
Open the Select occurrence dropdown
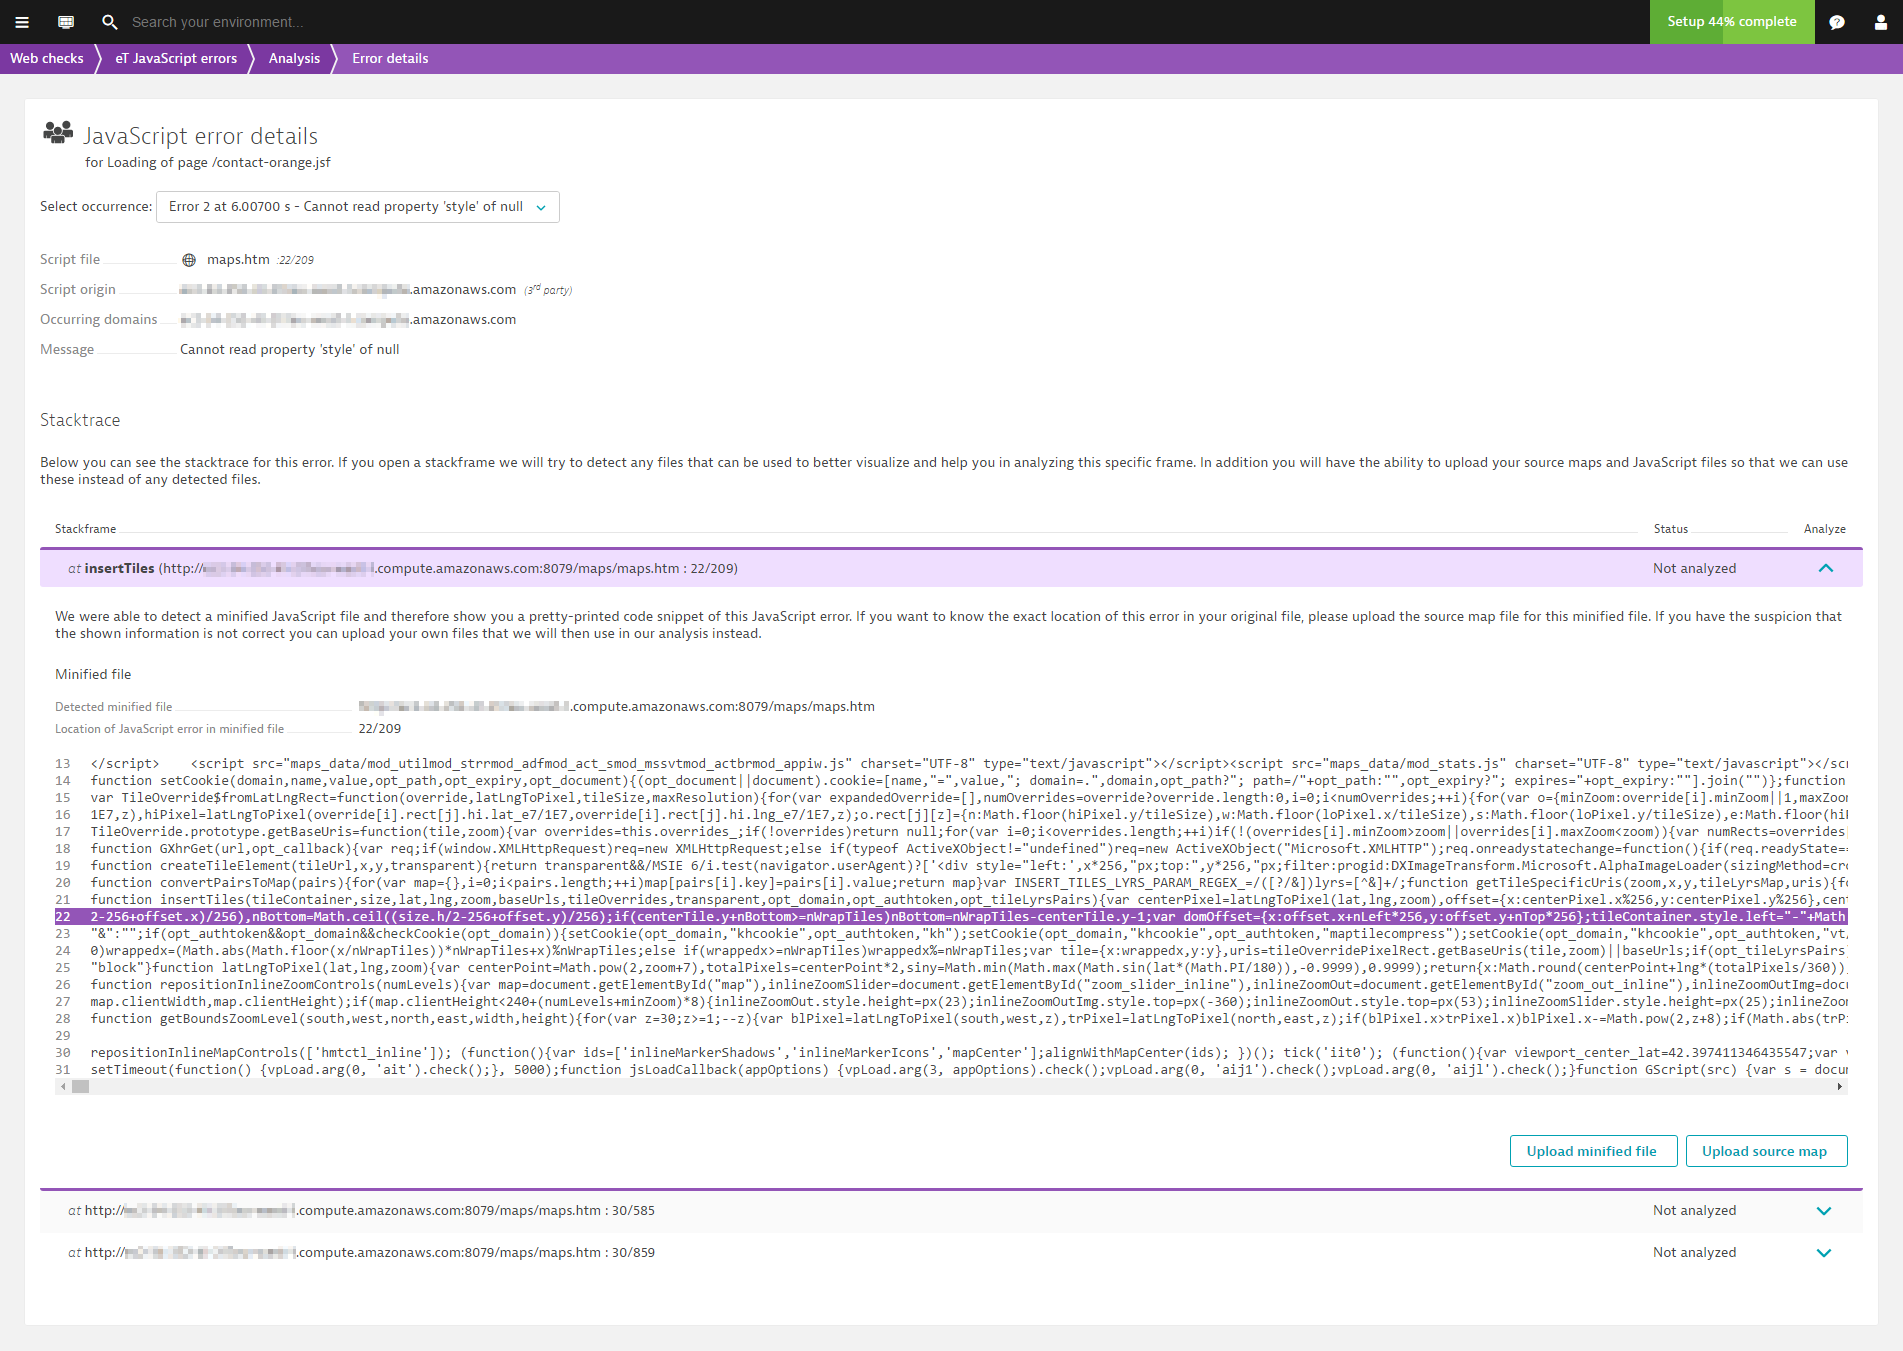[358, 207]
